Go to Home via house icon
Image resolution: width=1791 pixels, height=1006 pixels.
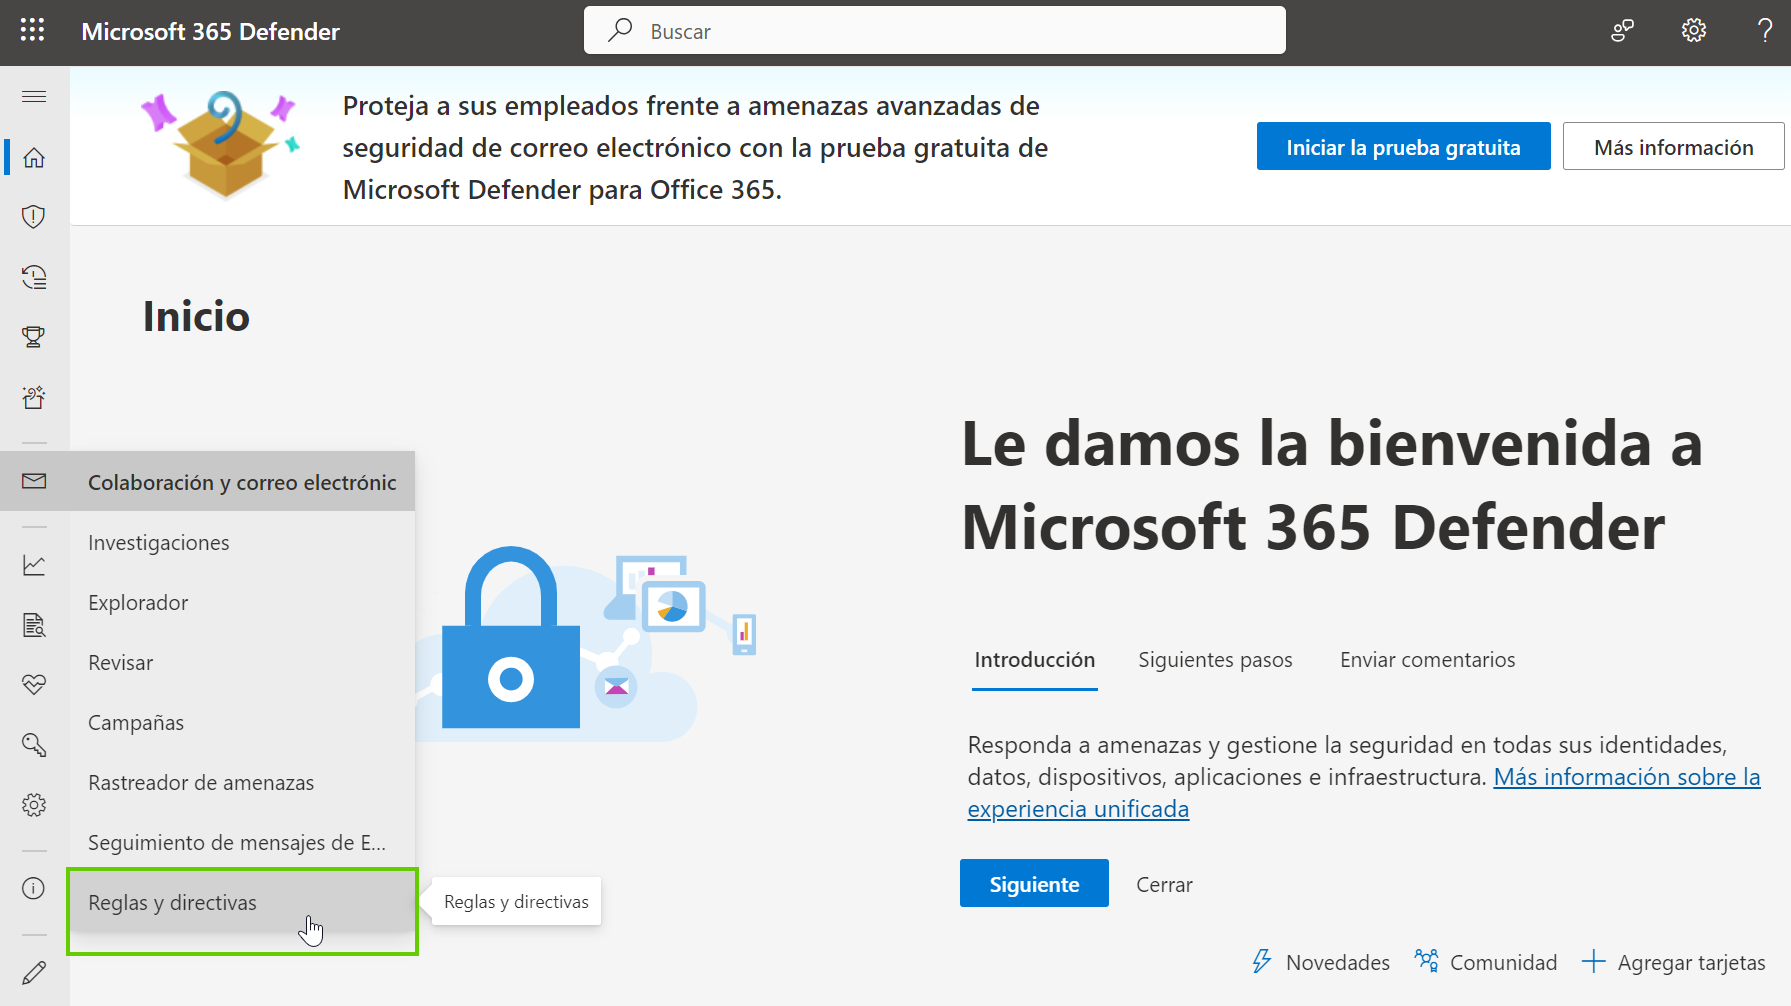pos(34,158)
